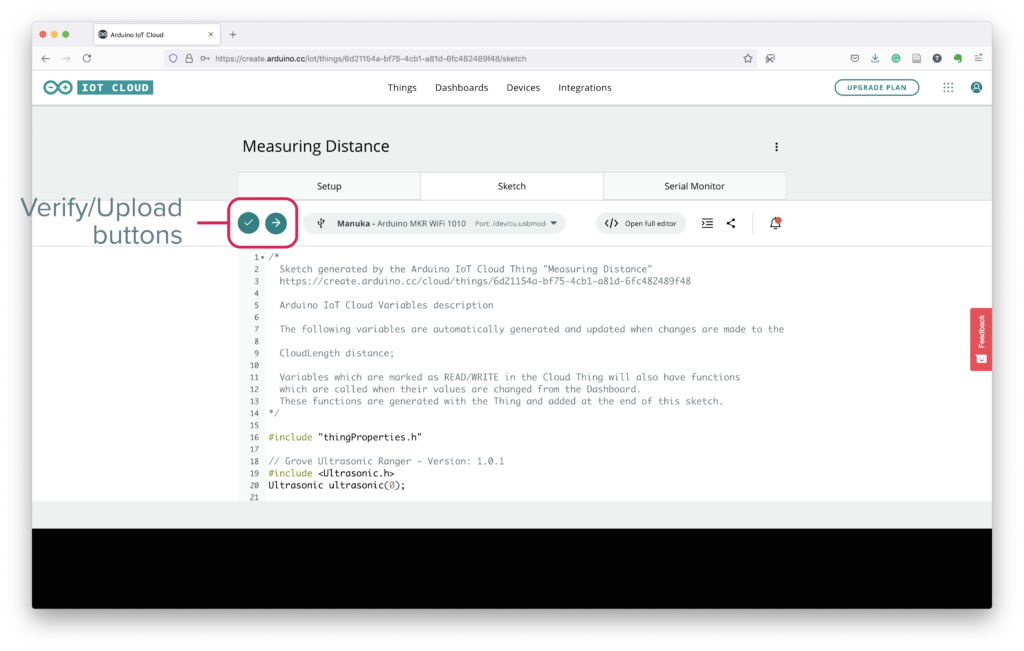This screenshot has height=651, width=1024.
Task: Click the screenshot tool icon in address bar
Action: (770, 58)
